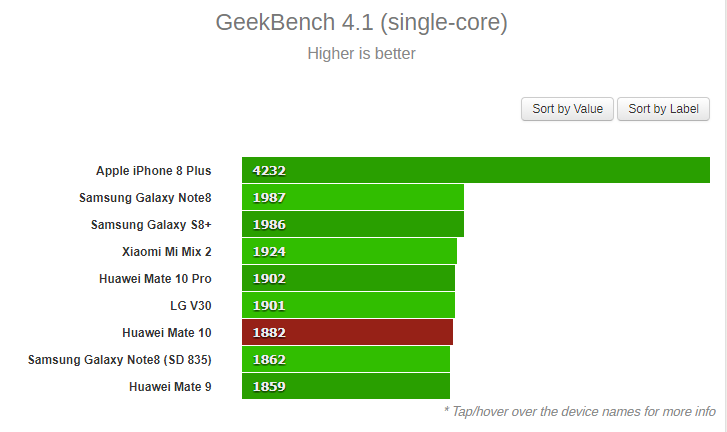Open the Huawei Mate 10 device label
This screenshot has width=727, height=432.
[x=167, y=333]
